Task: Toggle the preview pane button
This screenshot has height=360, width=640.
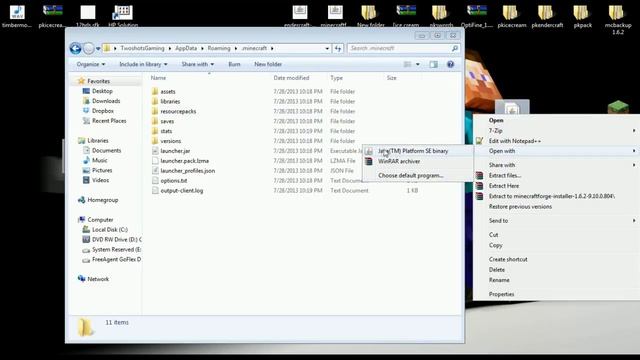Action: click(x=433, y=64)
